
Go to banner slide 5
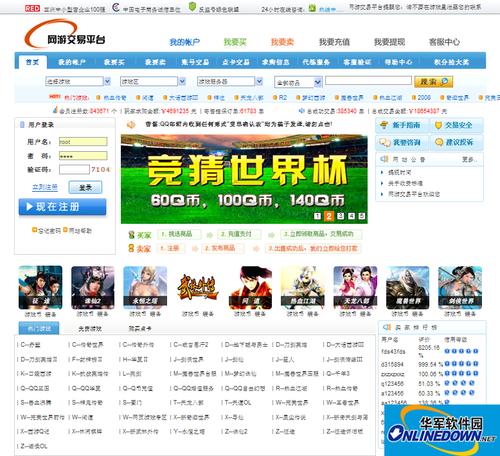tap(362, 216)
